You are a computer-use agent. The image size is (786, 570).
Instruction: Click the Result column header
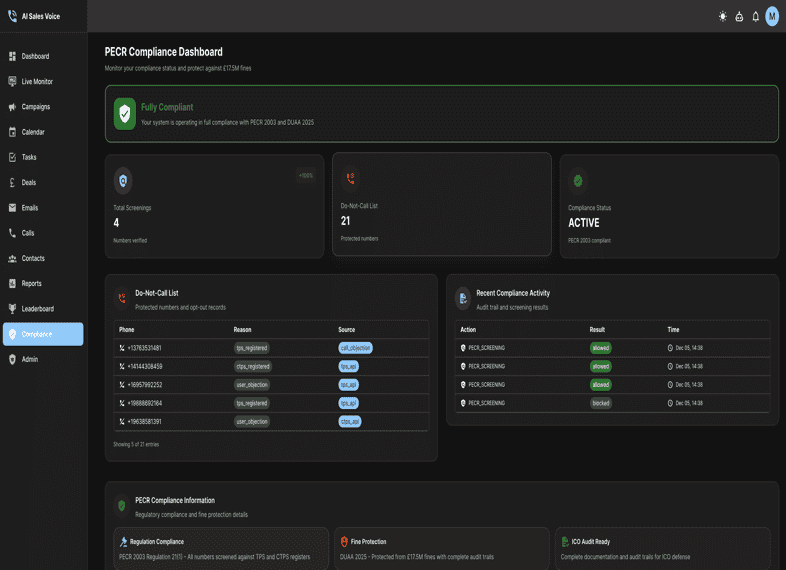click(597, 330)
